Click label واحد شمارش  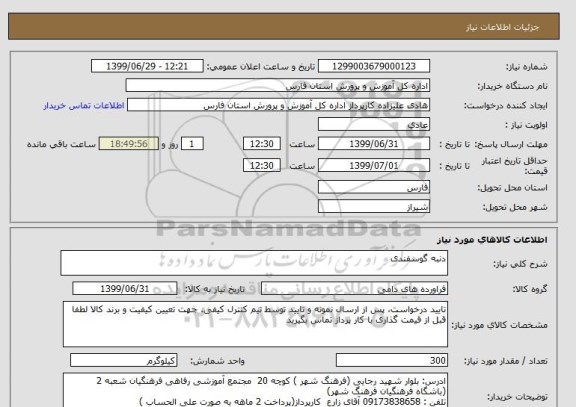point(217,361)
